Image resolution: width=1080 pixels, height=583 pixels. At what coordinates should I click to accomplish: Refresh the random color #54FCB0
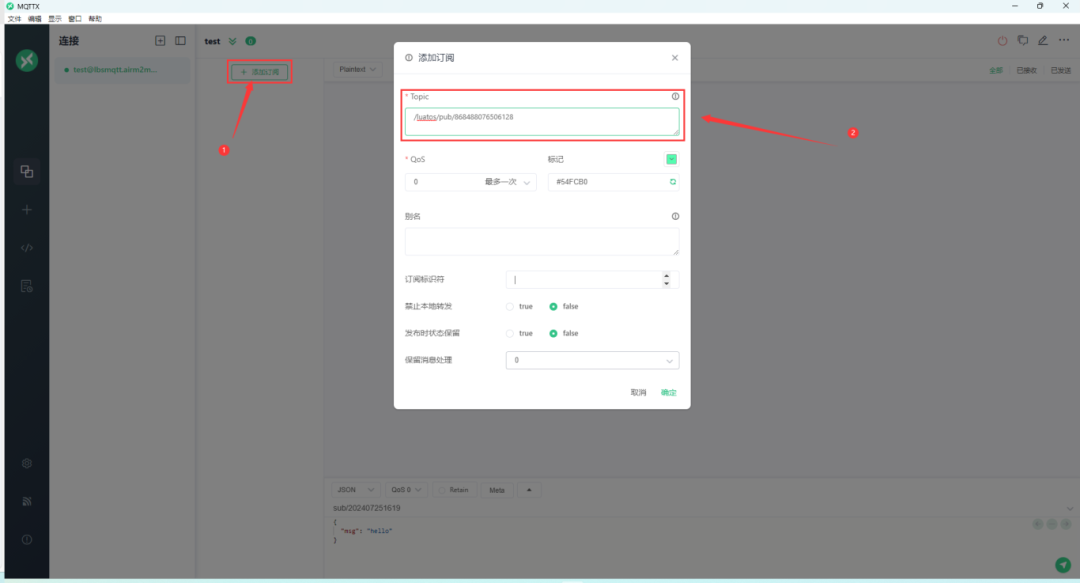pos(673,182)
